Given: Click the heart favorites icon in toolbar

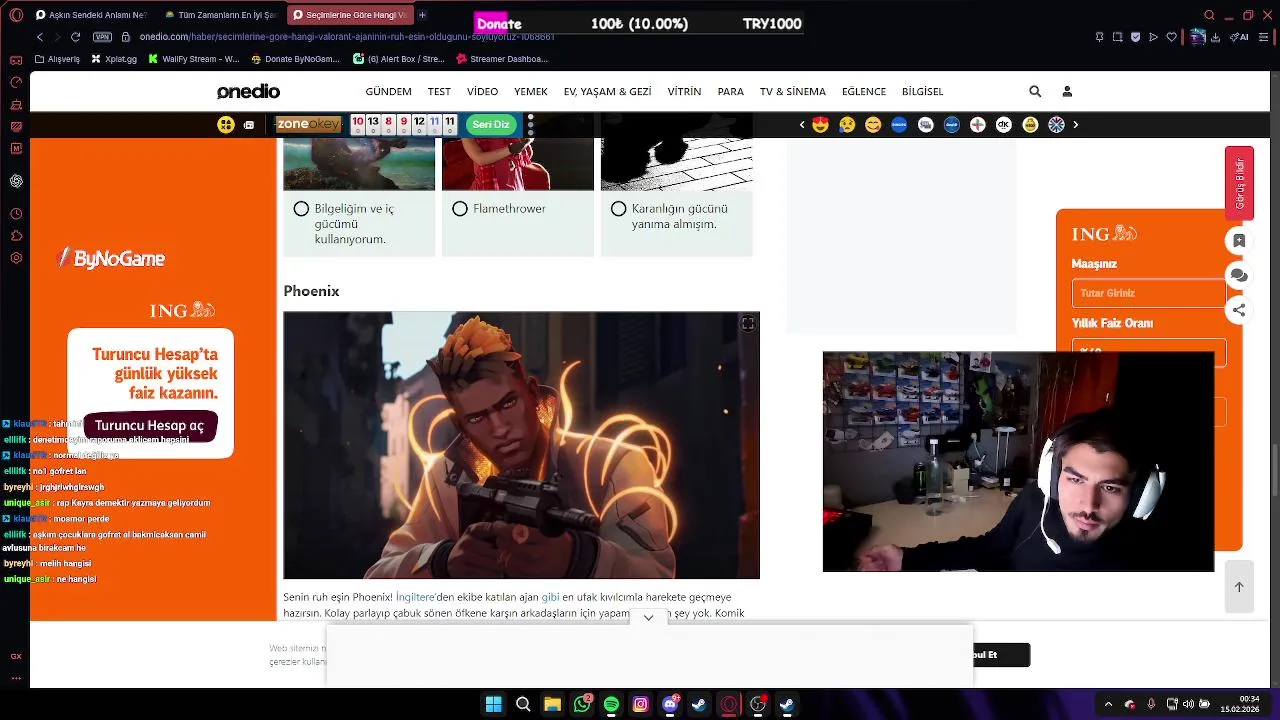Looking at the screenshot, I should (x=1172, y=37).
